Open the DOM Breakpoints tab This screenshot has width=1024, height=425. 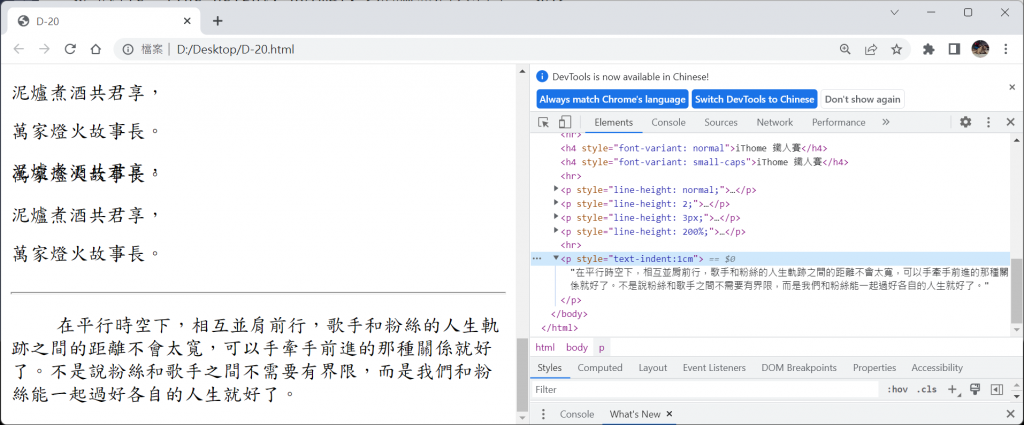[x=799, y=368]
